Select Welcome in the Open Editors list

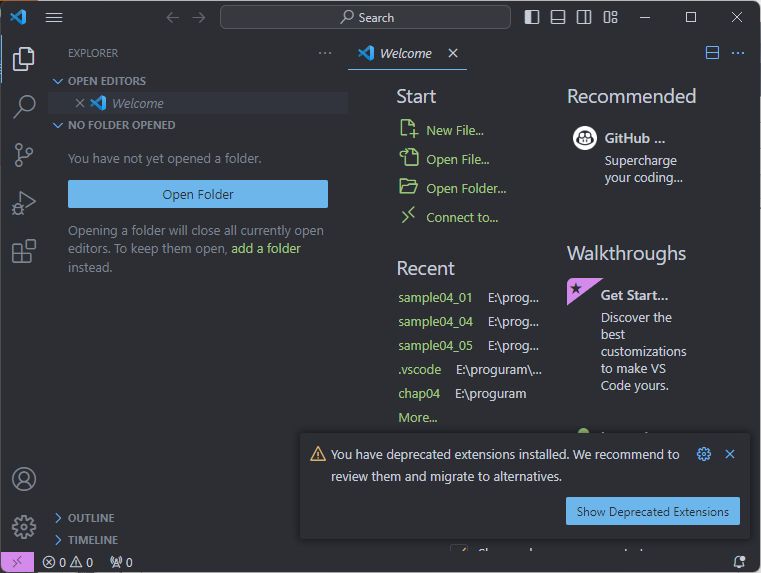pos(198,103)
